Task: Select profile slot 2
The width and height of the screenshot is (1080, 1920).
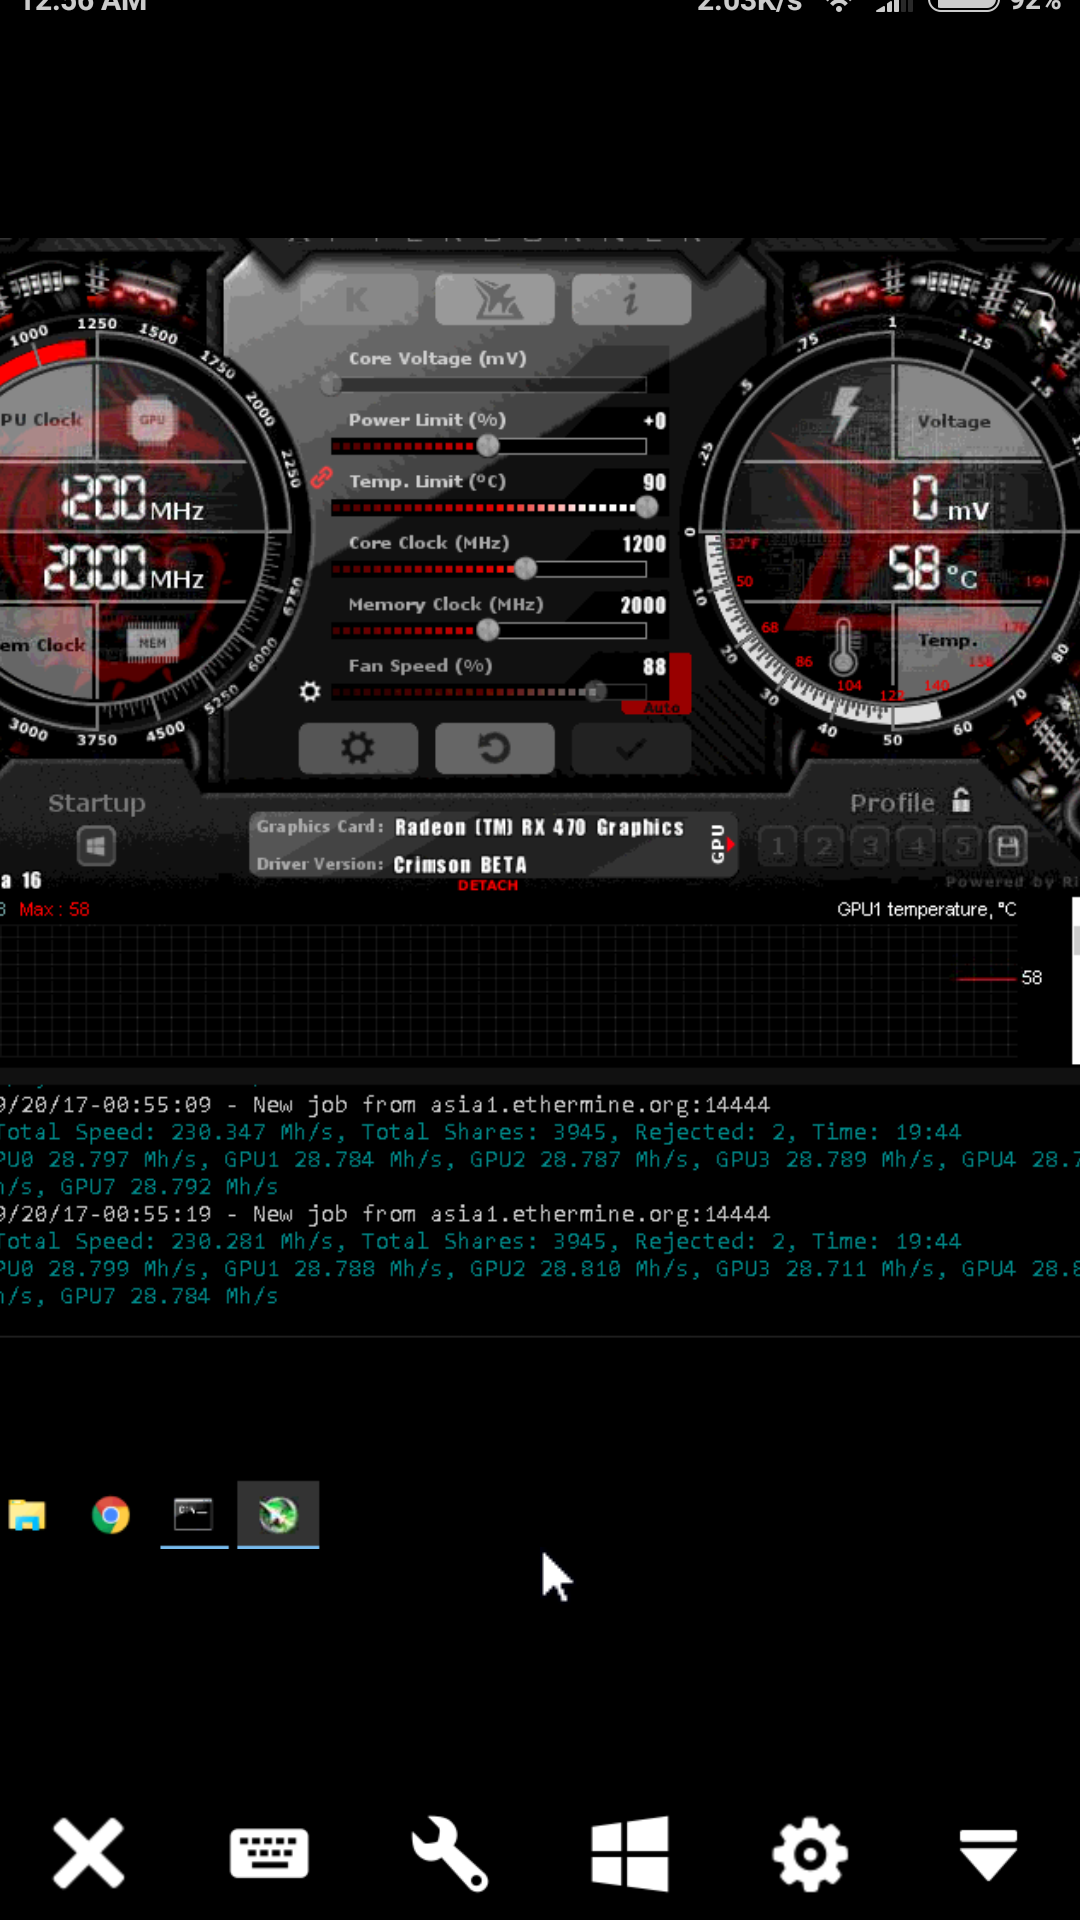Action: pos(824,847)
